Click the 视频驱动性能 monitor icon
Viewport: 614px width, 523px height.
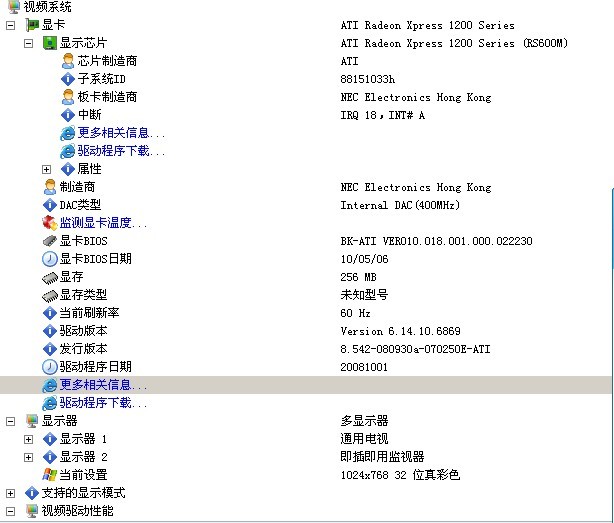tap(32, 511)
